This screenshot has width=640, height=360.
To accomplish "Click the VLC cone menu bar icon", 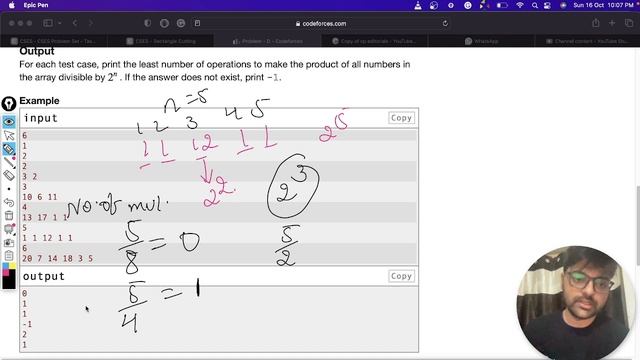I will [418, 5].
